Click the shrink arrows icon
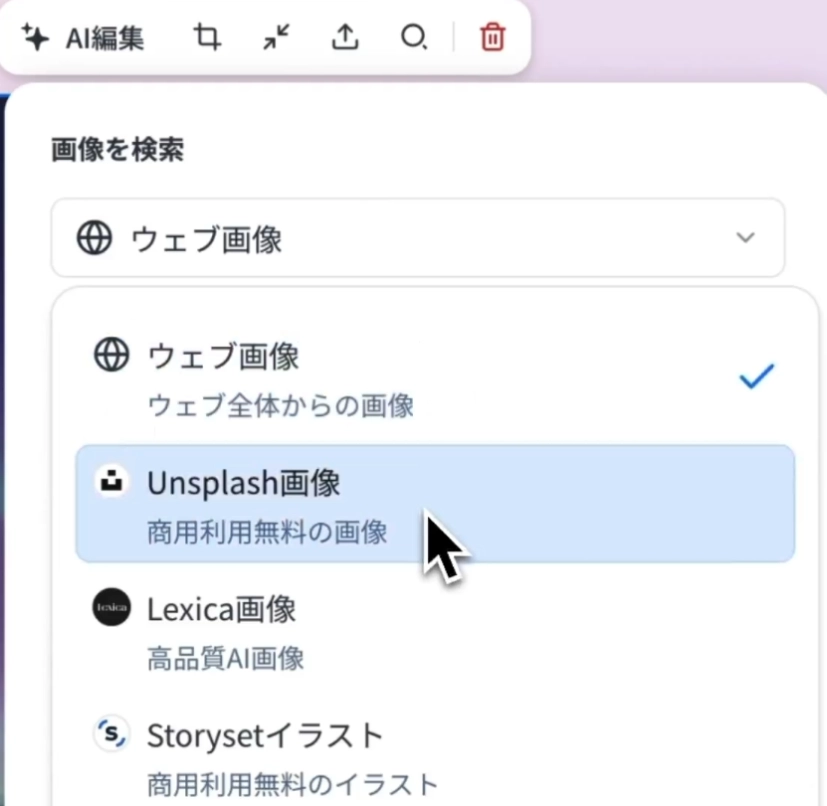 click(x=276, y=38)
